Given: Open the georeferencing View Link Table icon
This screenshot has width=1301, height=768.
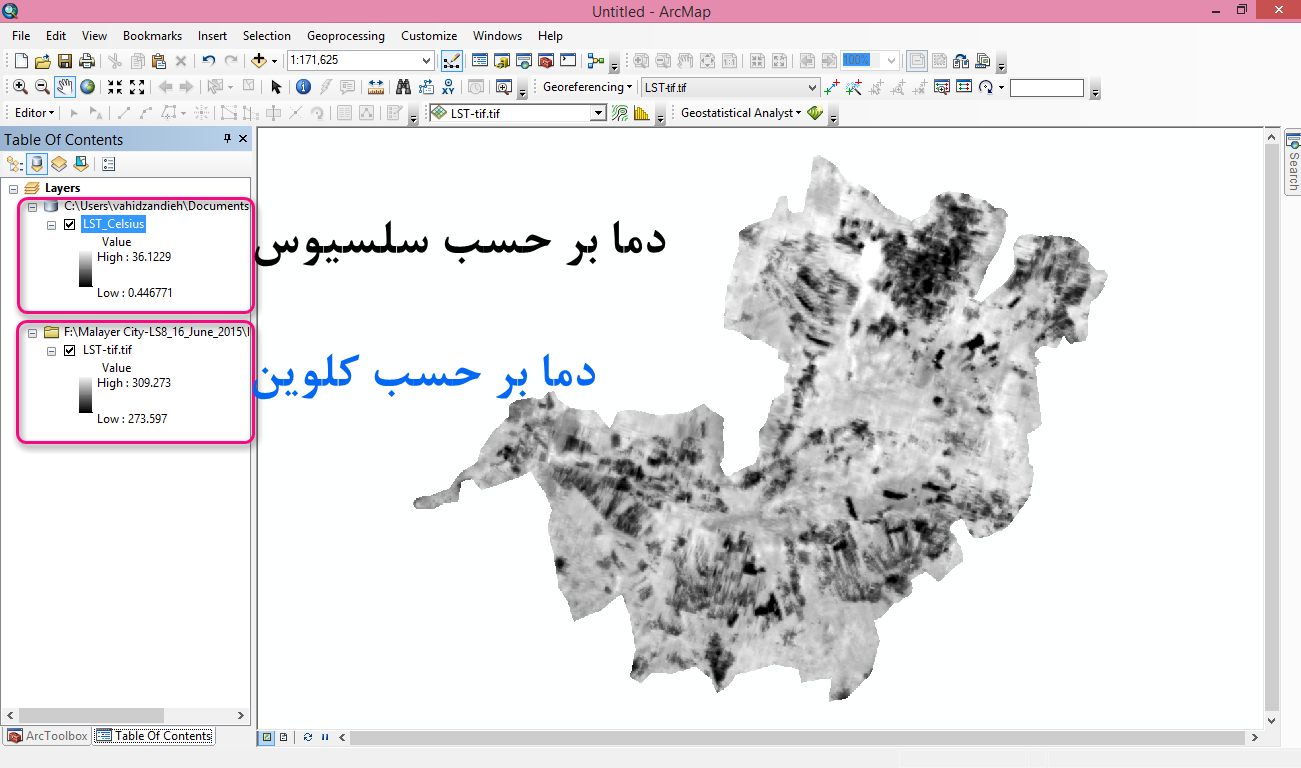Looking at the screenshot, I should 964,87.
